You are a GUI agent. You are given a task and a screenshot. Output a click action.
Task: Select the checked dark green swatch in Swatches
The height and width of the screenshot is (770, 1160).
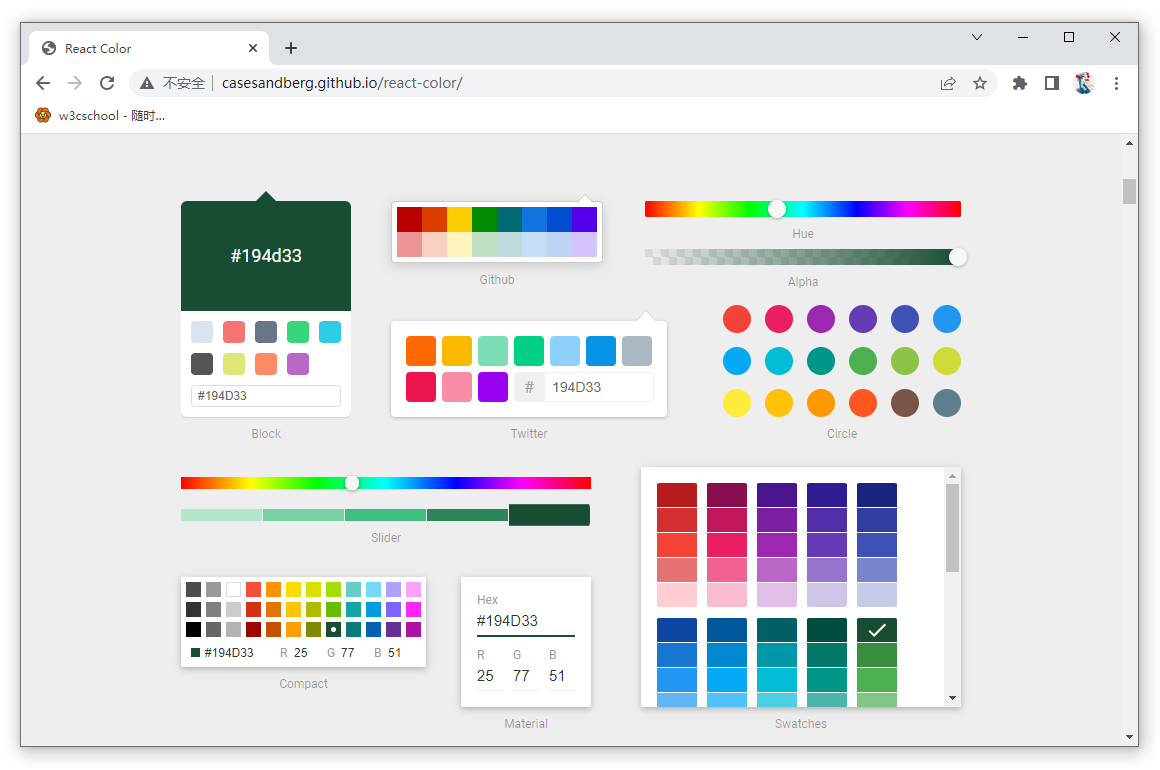(x=876, y=630)
